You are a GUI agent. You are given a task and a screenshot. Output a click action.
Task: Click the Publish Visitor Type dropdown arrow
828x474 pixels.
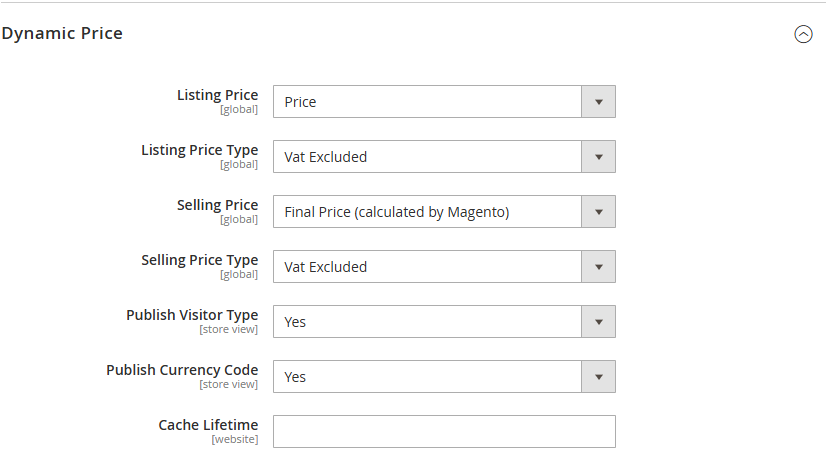[598, 322]
